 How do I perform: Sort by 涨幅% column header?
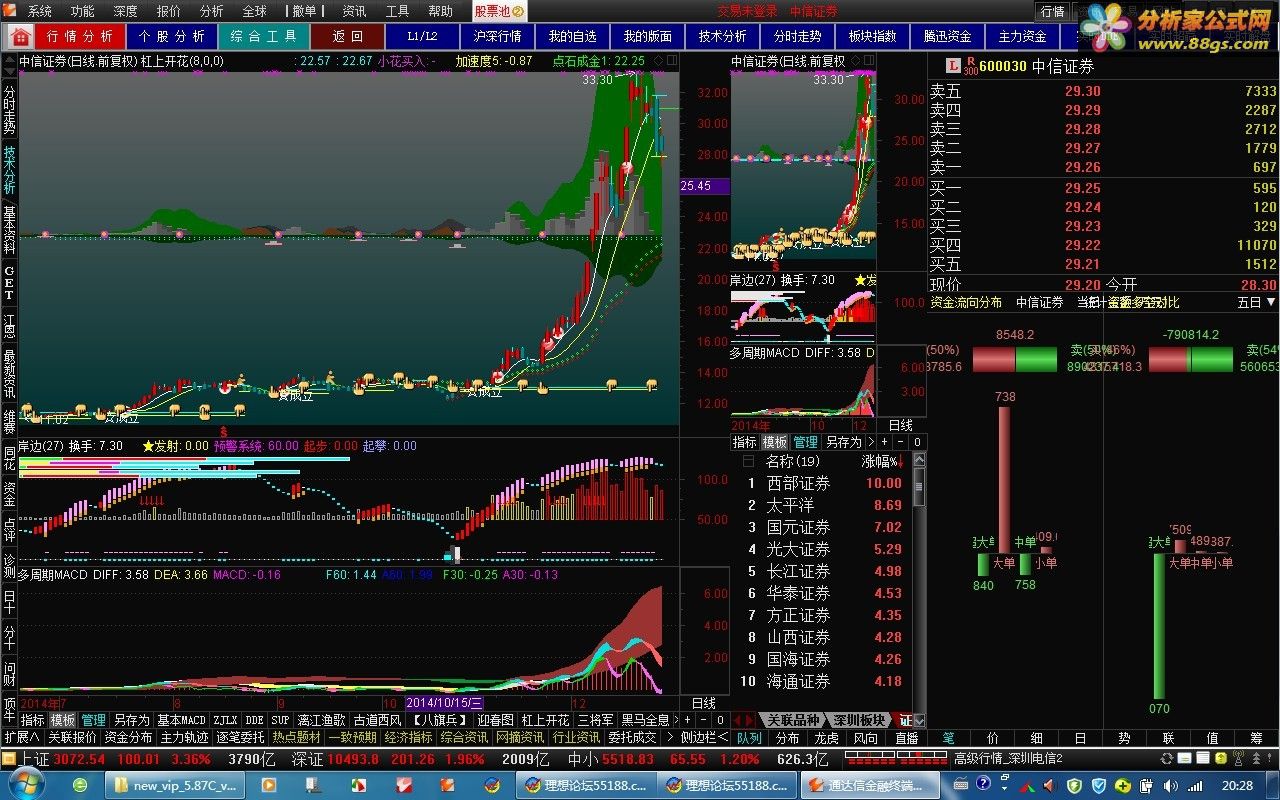click(x=881, y=461)
